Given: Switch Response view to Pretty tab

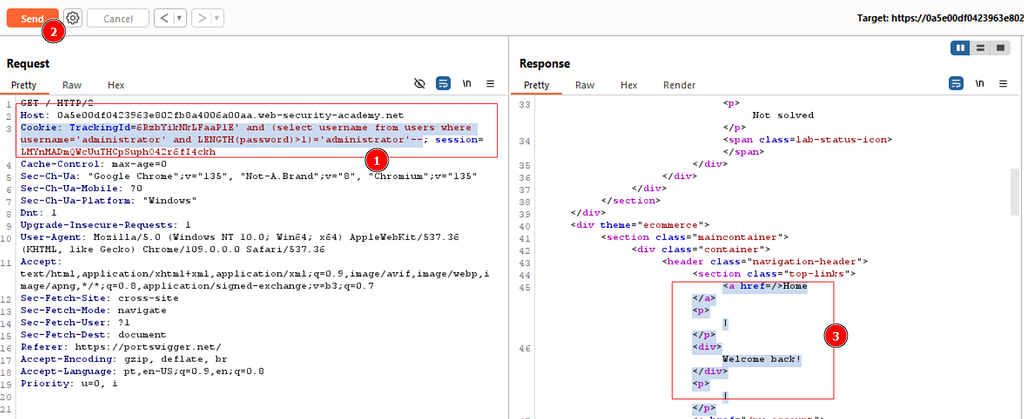Looking at the screenshot, I should [537, 85].
